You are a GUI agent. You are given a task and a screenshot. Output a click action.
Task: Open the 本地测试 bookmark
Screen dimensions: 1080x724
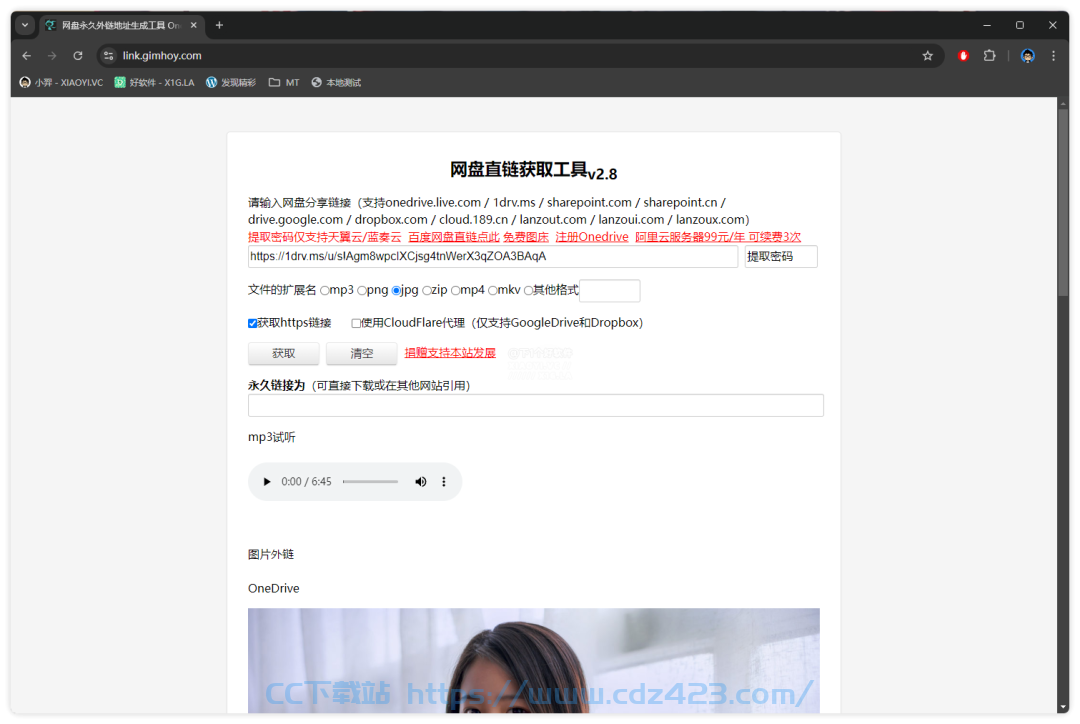(336, 83)
